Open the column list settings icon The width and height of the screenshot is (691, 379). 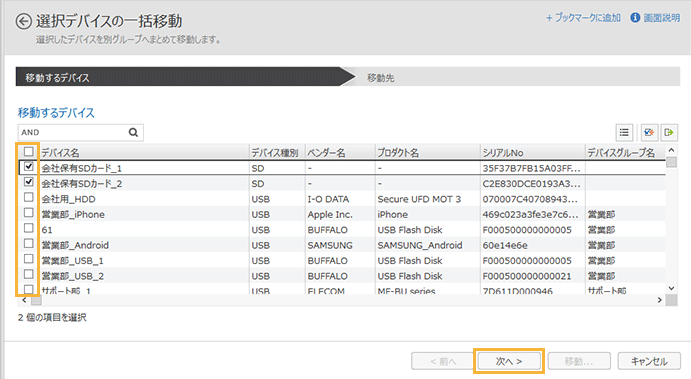(x=624, y=132)
